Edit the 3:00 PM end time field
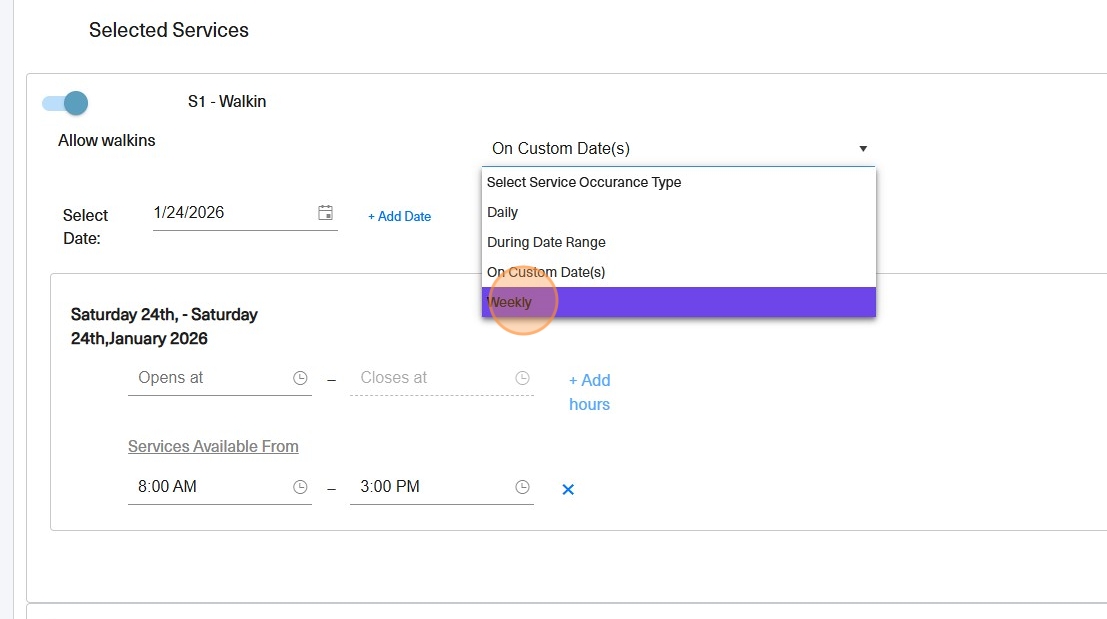This screenshot has height=619, width=1107. click(x=430, y=487)
